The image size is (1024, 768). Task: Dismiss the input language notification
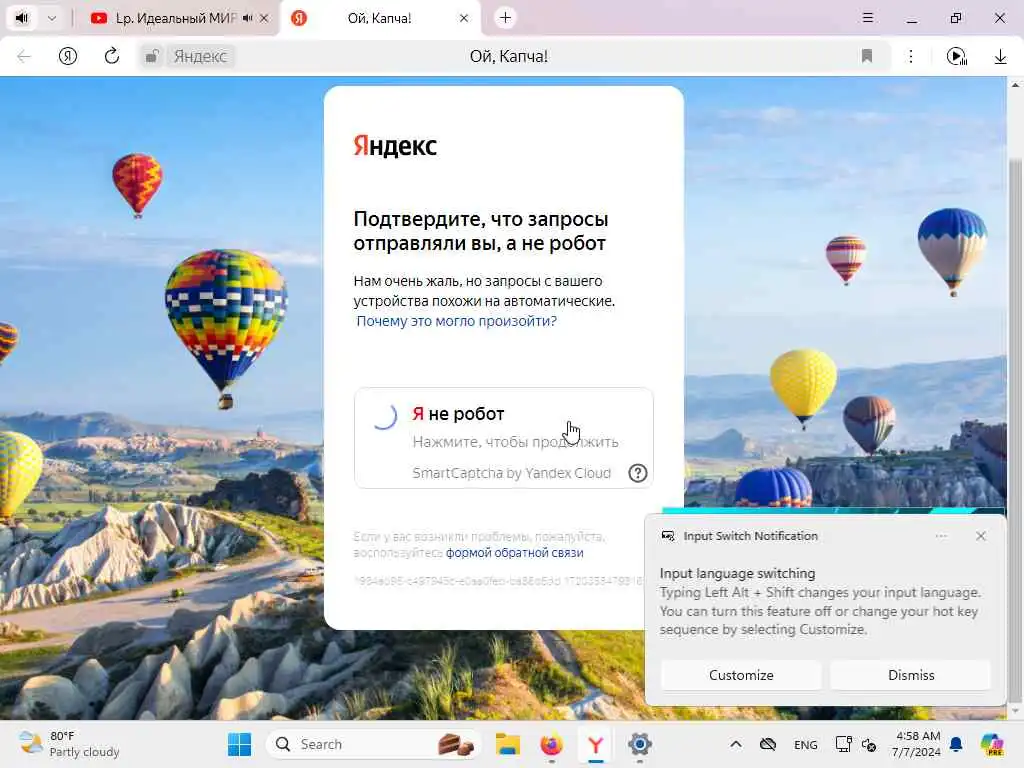pyautogui.click(x=911, y=675)
